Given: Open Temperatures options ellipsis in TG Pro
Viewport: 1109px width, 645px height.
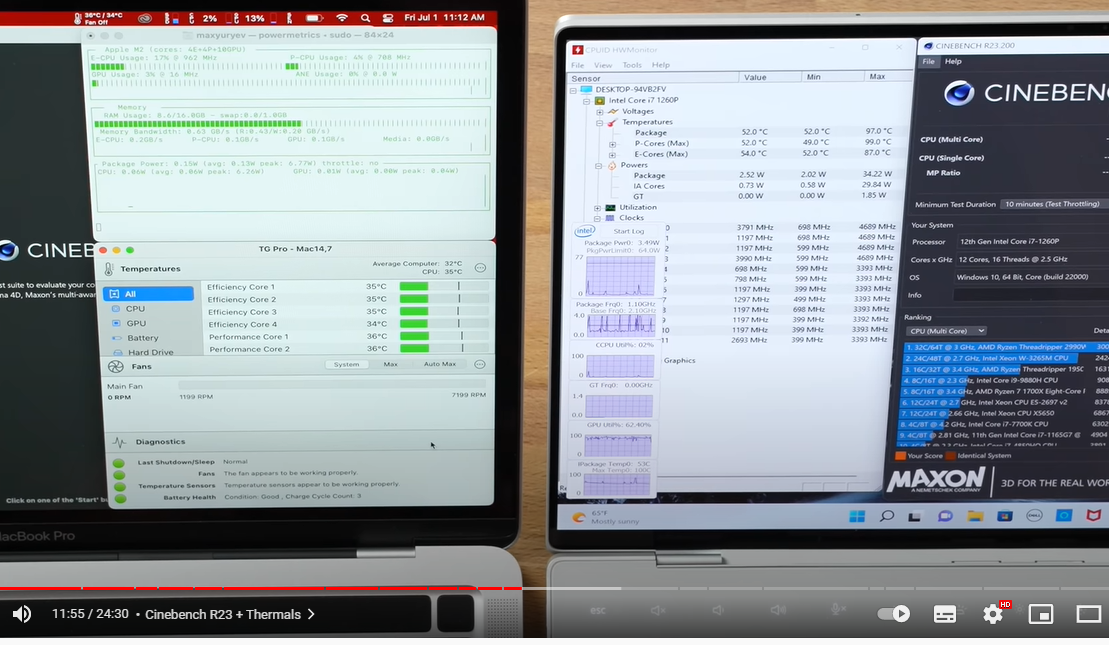Looking at the screenshot, I should click(x=480, y=268).
